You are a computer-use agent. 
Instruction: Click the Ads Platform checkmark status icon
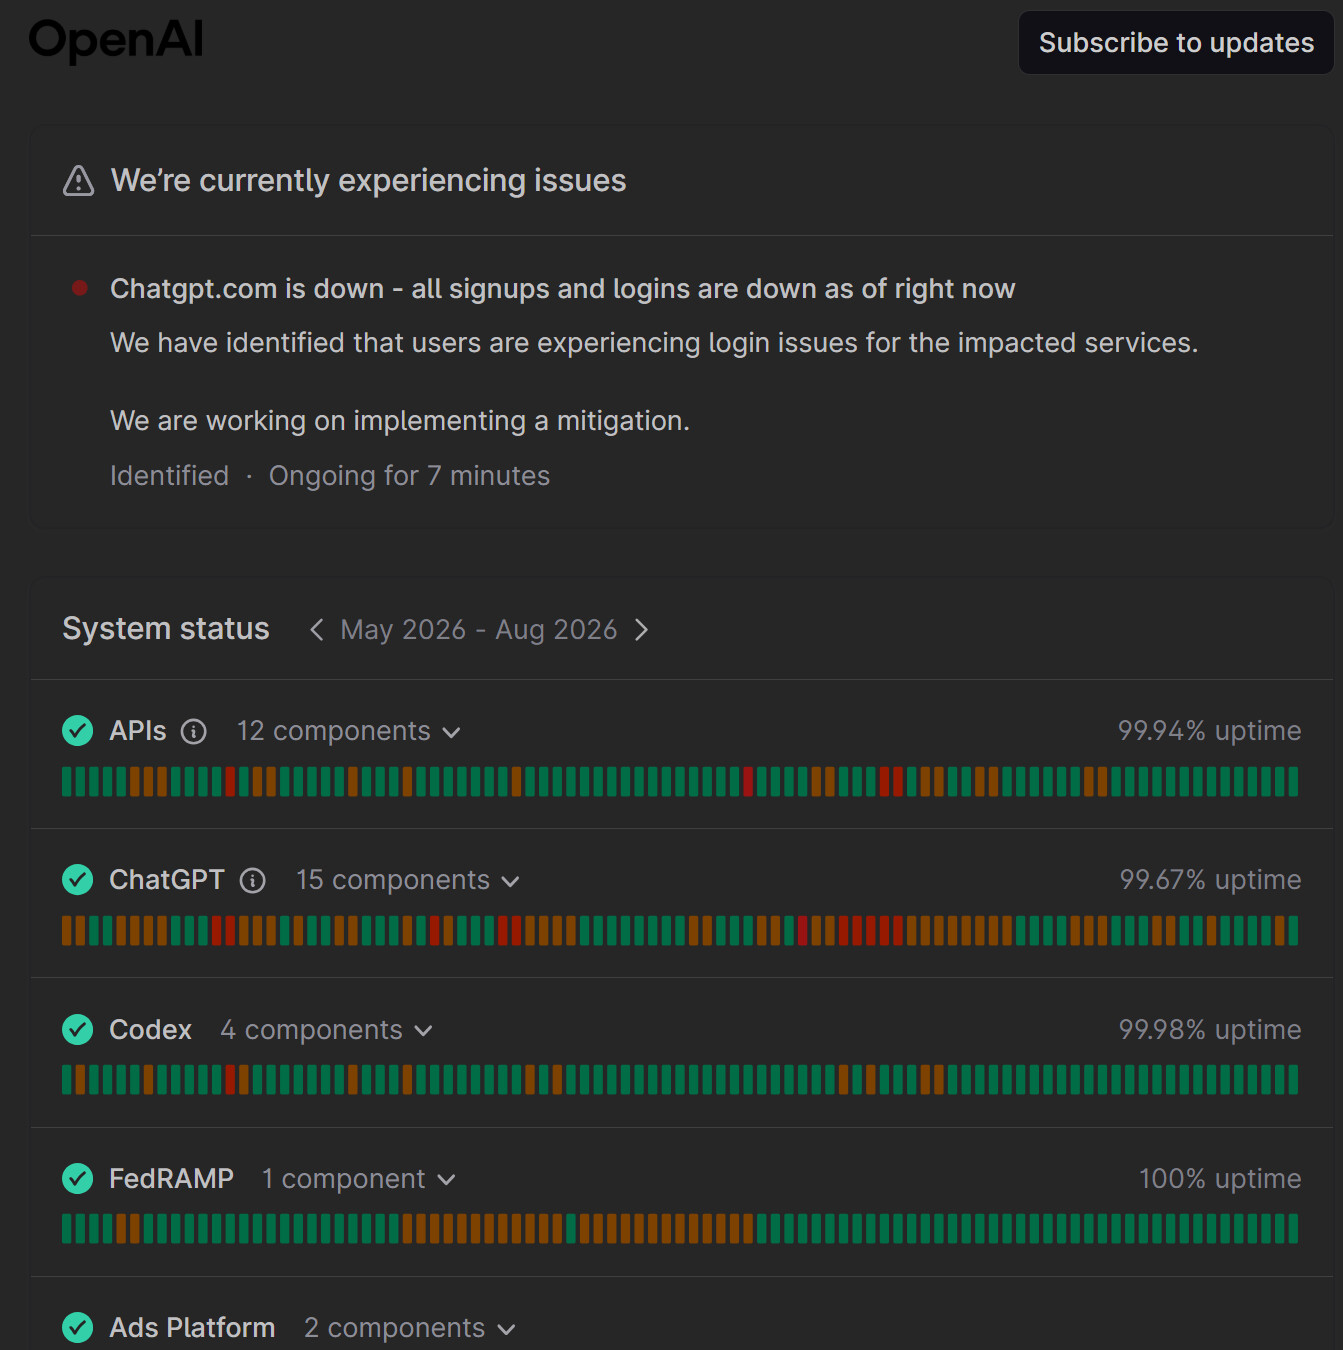pos(78,1328)
